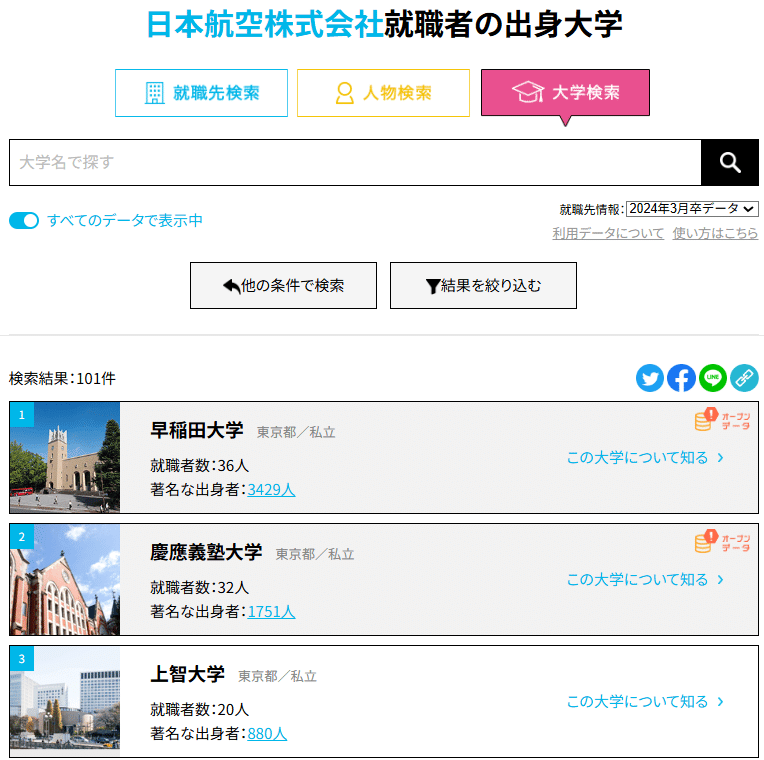
Task: Click 上智大学 name heading
Action: (188, 674)
